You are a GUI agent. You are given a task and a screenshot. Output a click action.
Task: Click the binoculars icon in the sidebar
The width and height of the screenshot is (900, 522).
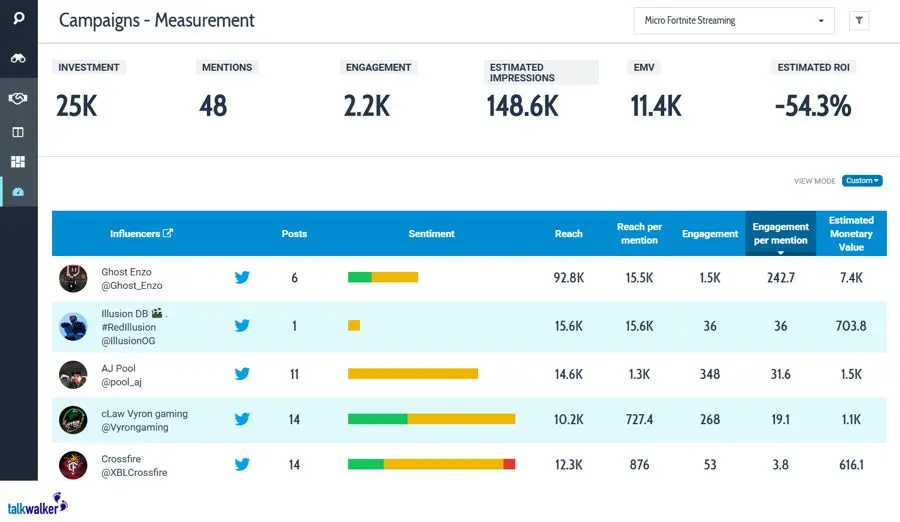pyautogui.click(x=18, y=59)
